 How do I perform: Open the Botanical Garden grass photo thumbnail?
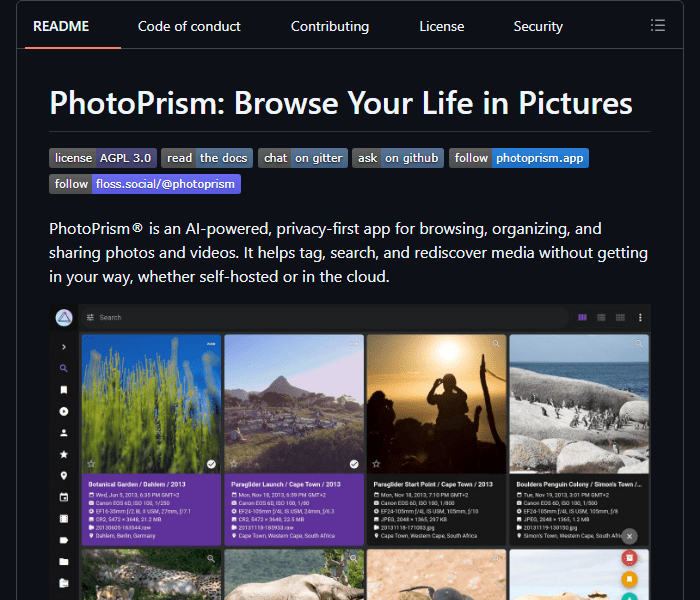coord(151,404)
